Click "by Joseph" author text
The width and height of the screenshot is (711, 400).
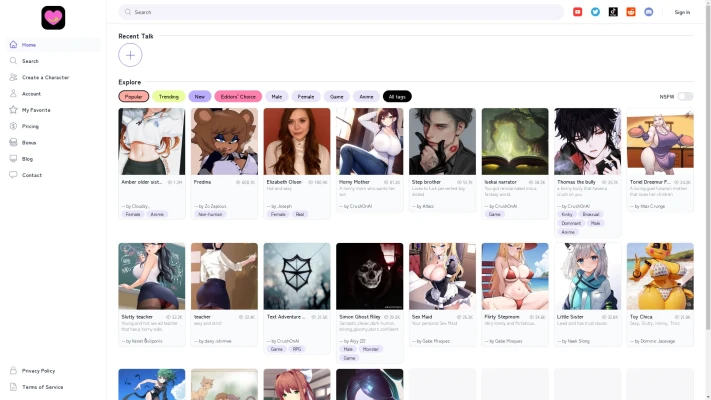(279, 206)
